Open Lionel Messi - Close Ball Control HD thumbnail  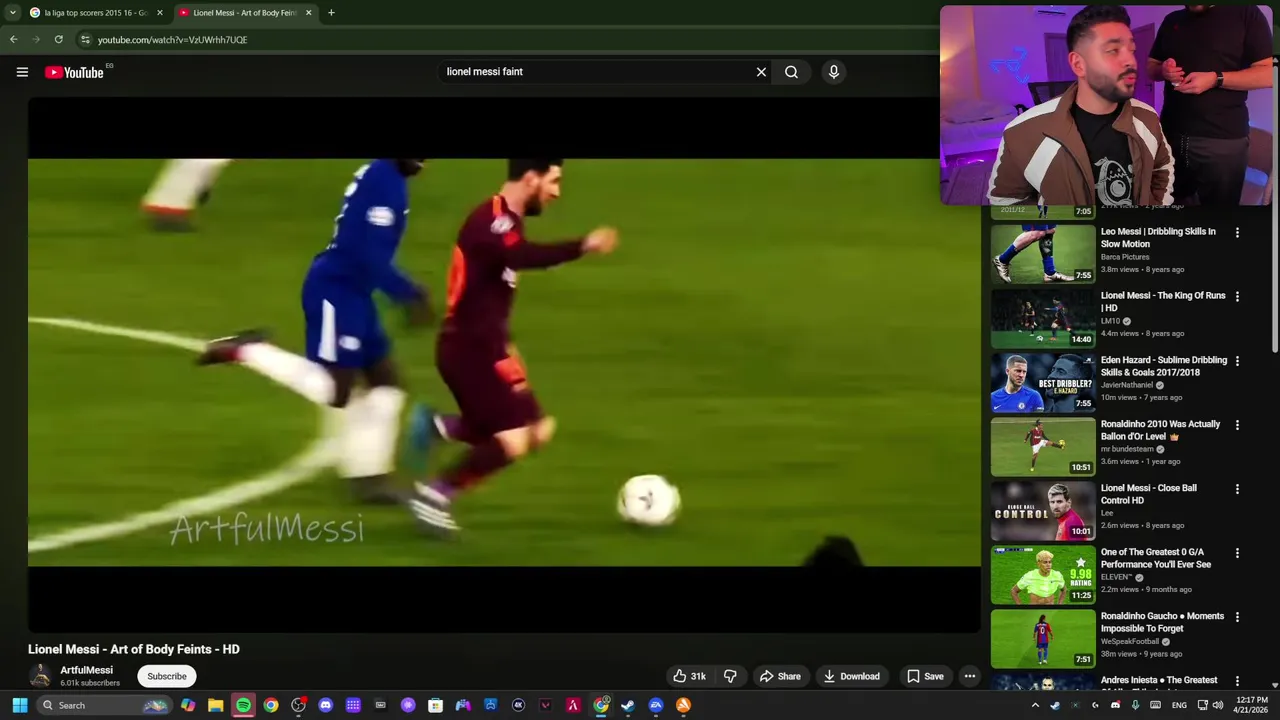(1043, 510)
